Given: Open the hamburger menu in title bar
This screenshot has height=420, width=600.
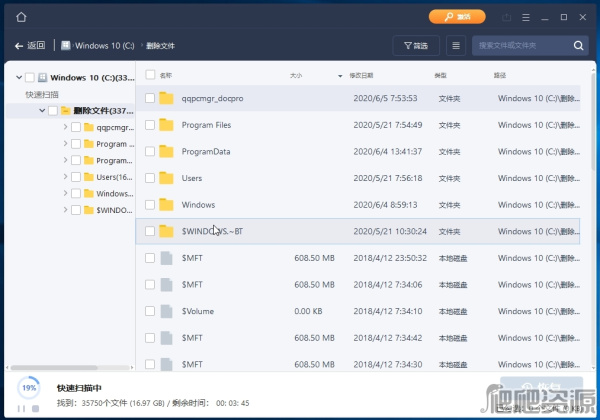Looking at the screenshot, I should point(525,17).
